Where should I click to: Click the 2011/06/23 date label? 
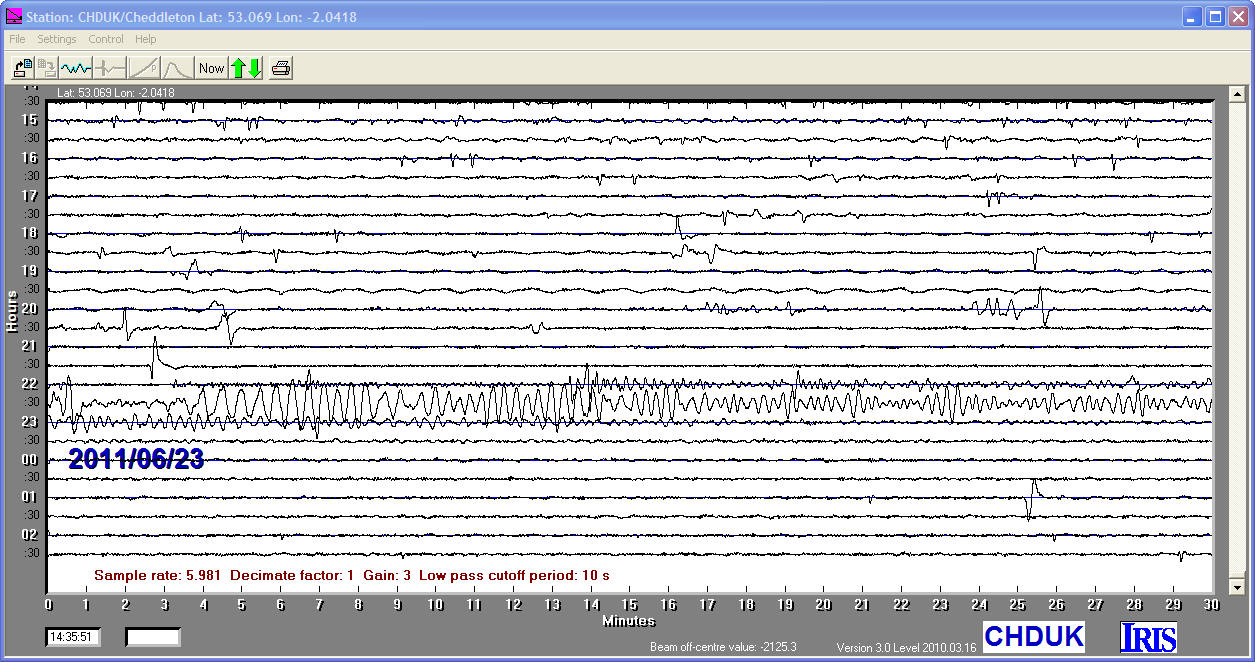pos(136,459)
